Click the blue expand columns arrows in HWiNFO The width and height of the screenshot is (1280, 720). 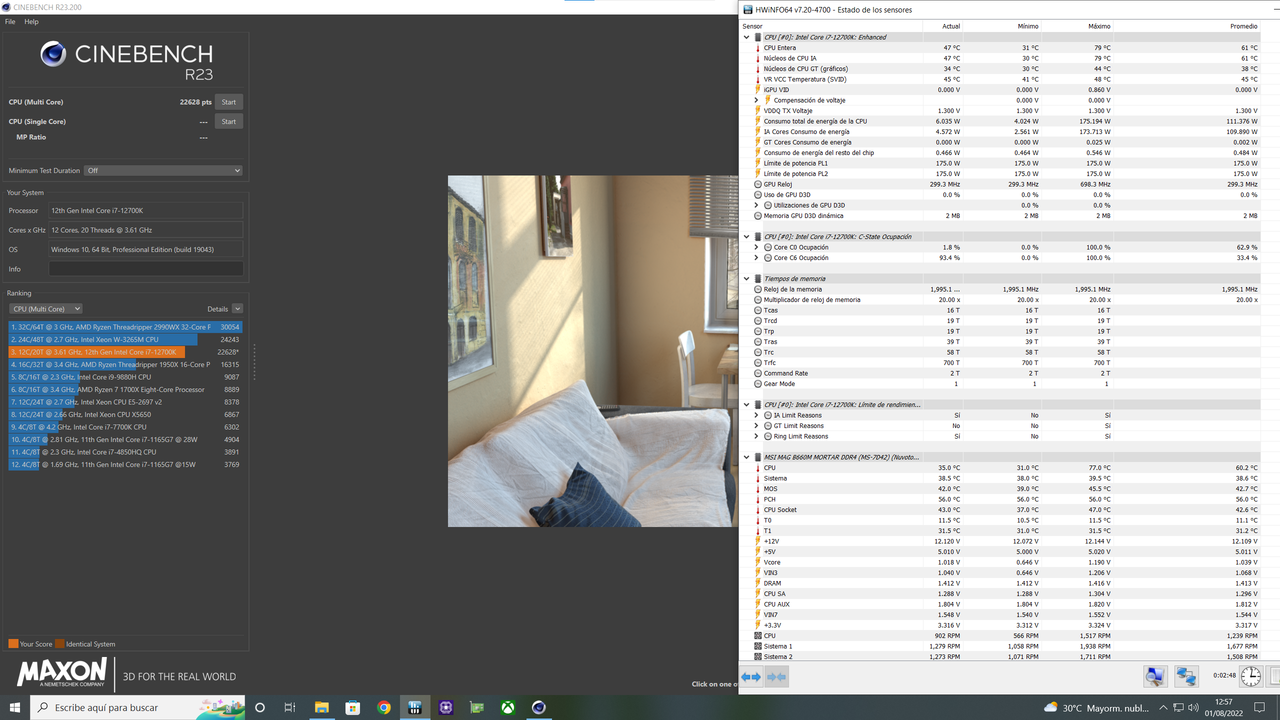point(751,677)
